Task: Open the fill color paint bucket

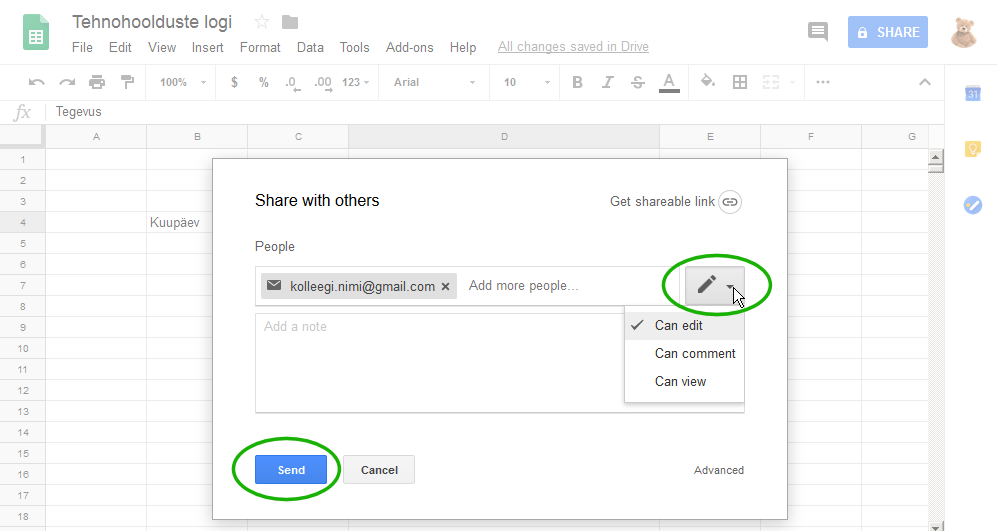Action: [708, 81]
